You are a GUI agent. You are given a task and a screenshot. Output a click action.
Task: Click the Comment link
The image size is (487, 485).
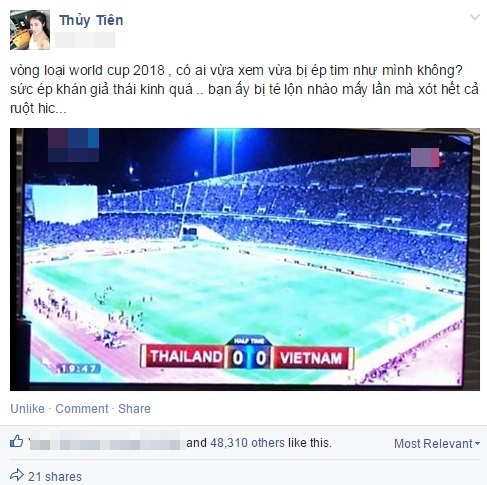click(82, 408)
